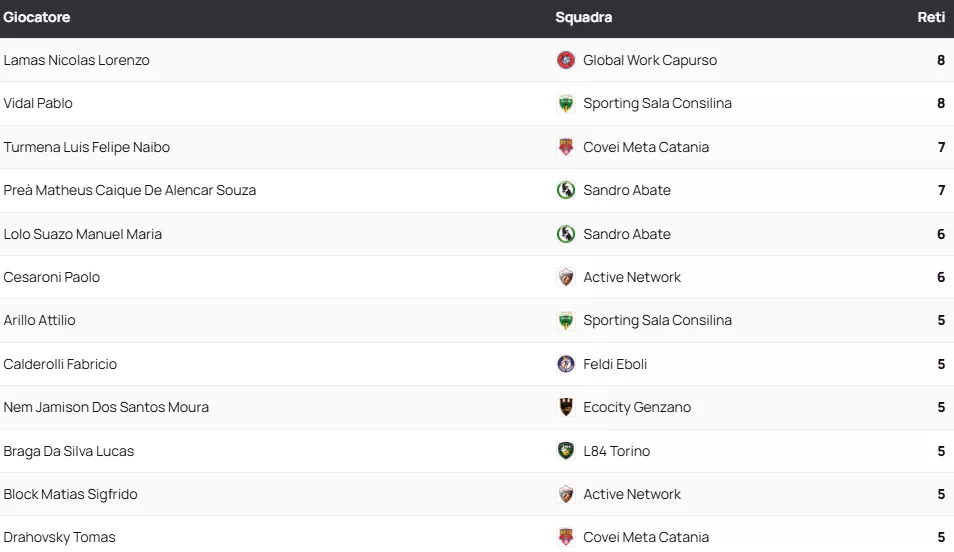Click the Global Work Capurso team logo
This screenshot has height=552, width=954.
click(566, 60)
